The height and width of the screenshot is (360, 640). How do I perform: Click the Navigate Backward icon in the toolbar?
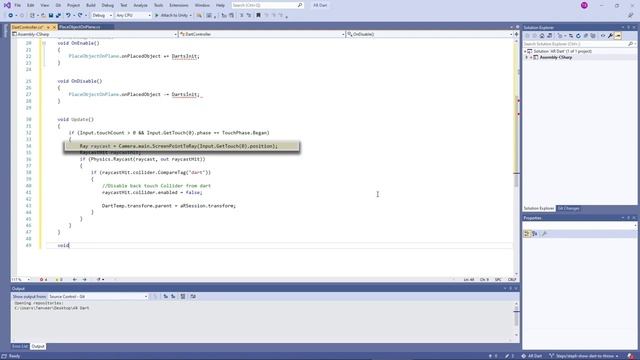tap(11, 15)
